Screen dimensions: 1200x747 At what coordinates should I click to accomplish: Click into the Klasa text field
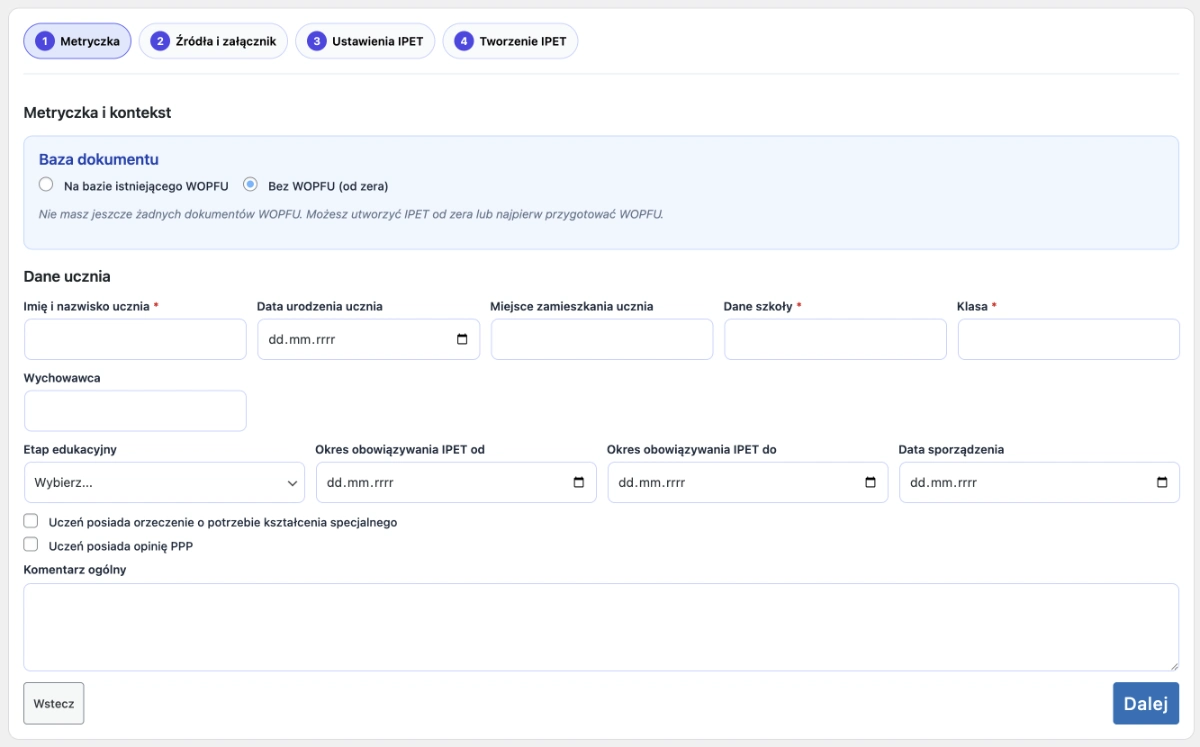[1068, 340]
